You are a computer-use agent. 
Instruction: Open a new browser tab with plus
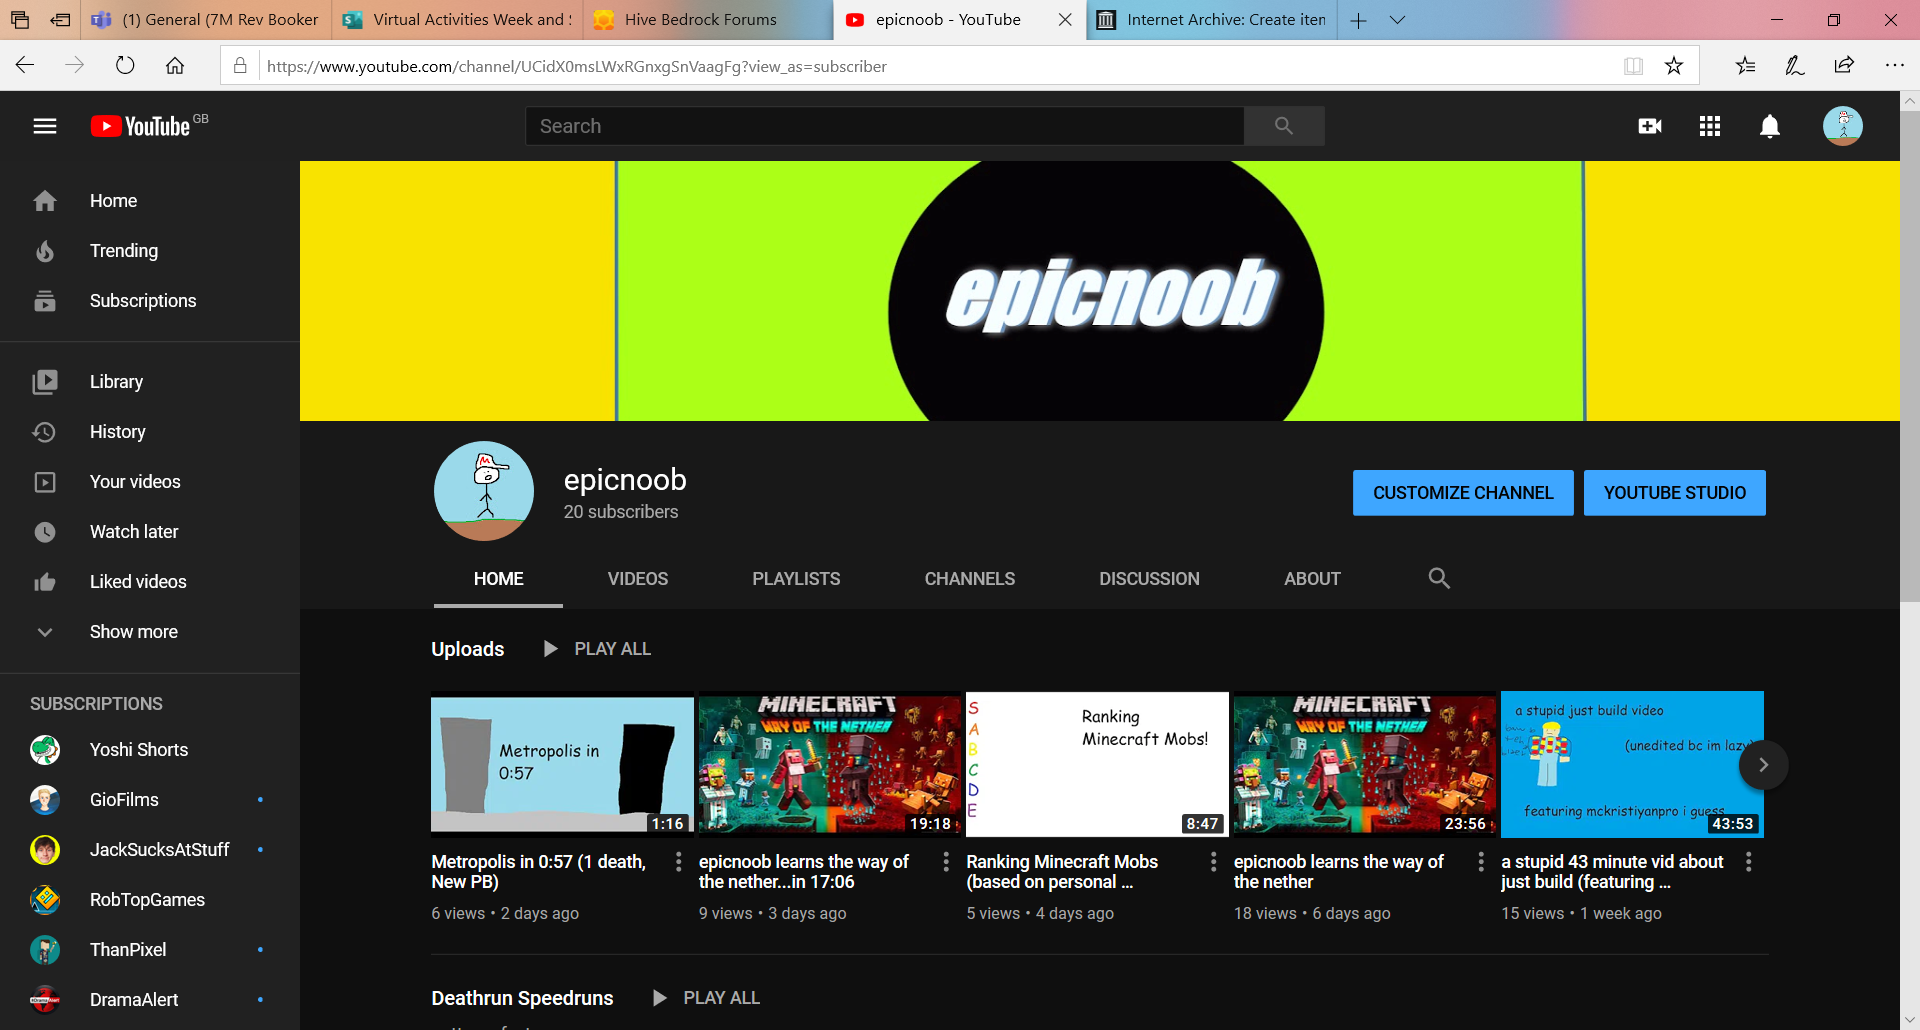tap(1358, 20)
